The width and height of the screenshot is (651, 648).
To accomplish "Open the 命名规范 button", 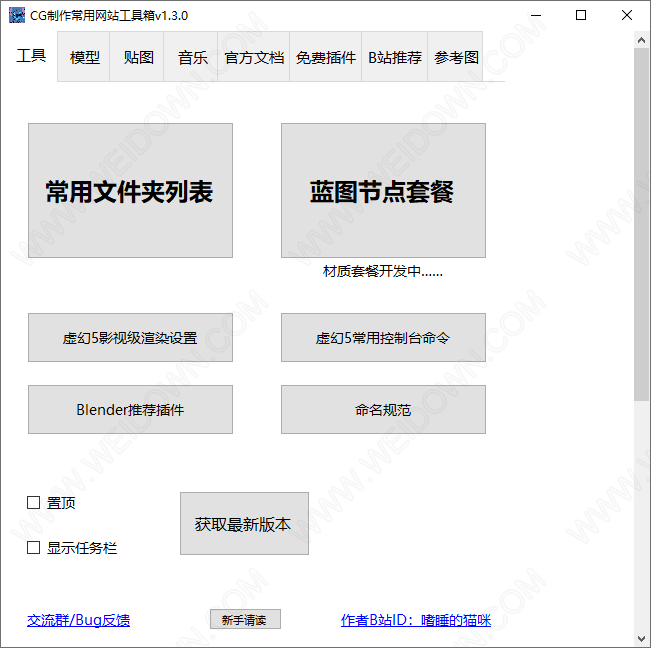I will point(383,410).
